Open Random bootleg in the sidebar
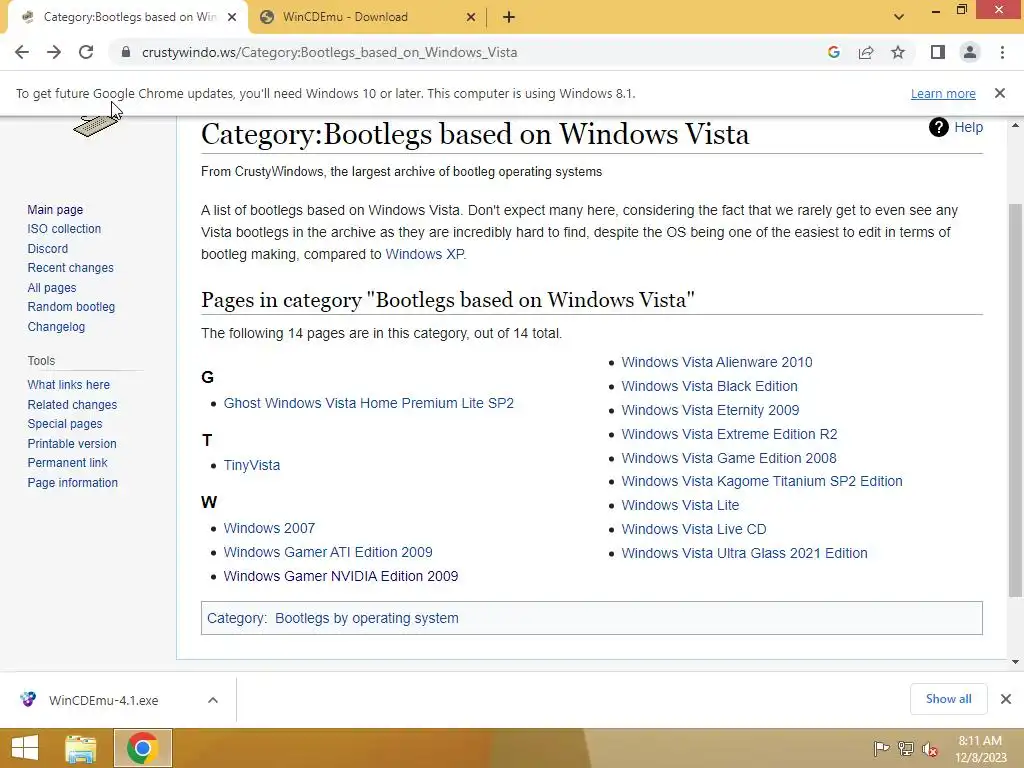 pos(71,306)
